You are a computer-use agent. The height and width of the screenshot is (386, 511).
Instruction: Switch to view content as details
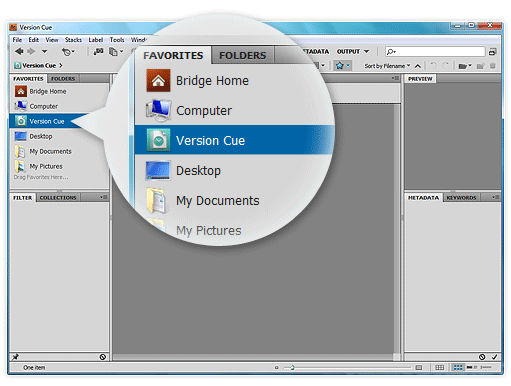tap(472, 367)
